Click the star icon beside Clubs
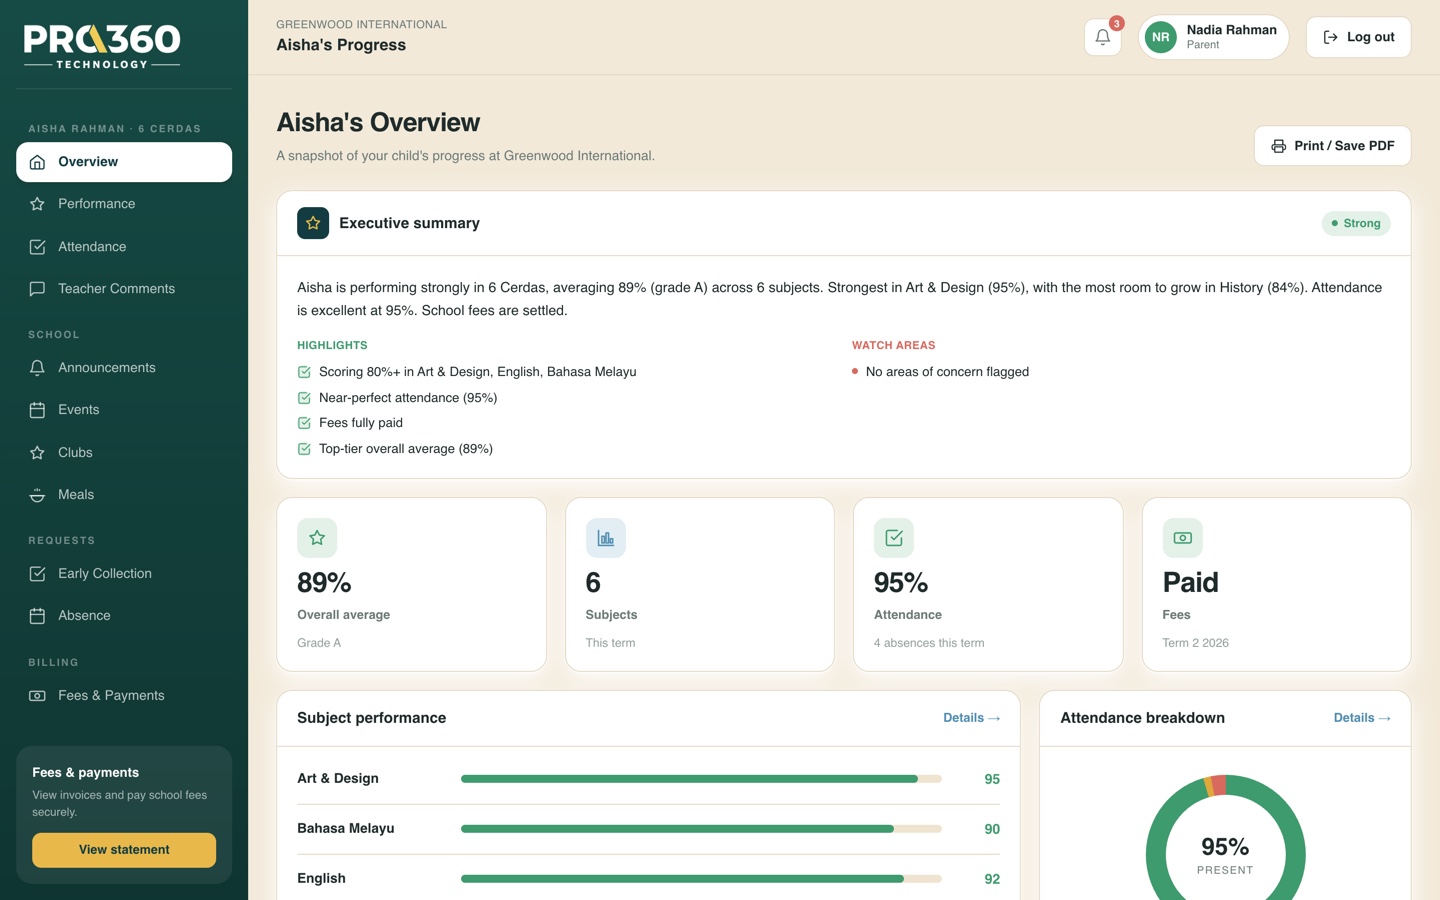Viewport: 1440px width, 900px height. pos(37,453)
